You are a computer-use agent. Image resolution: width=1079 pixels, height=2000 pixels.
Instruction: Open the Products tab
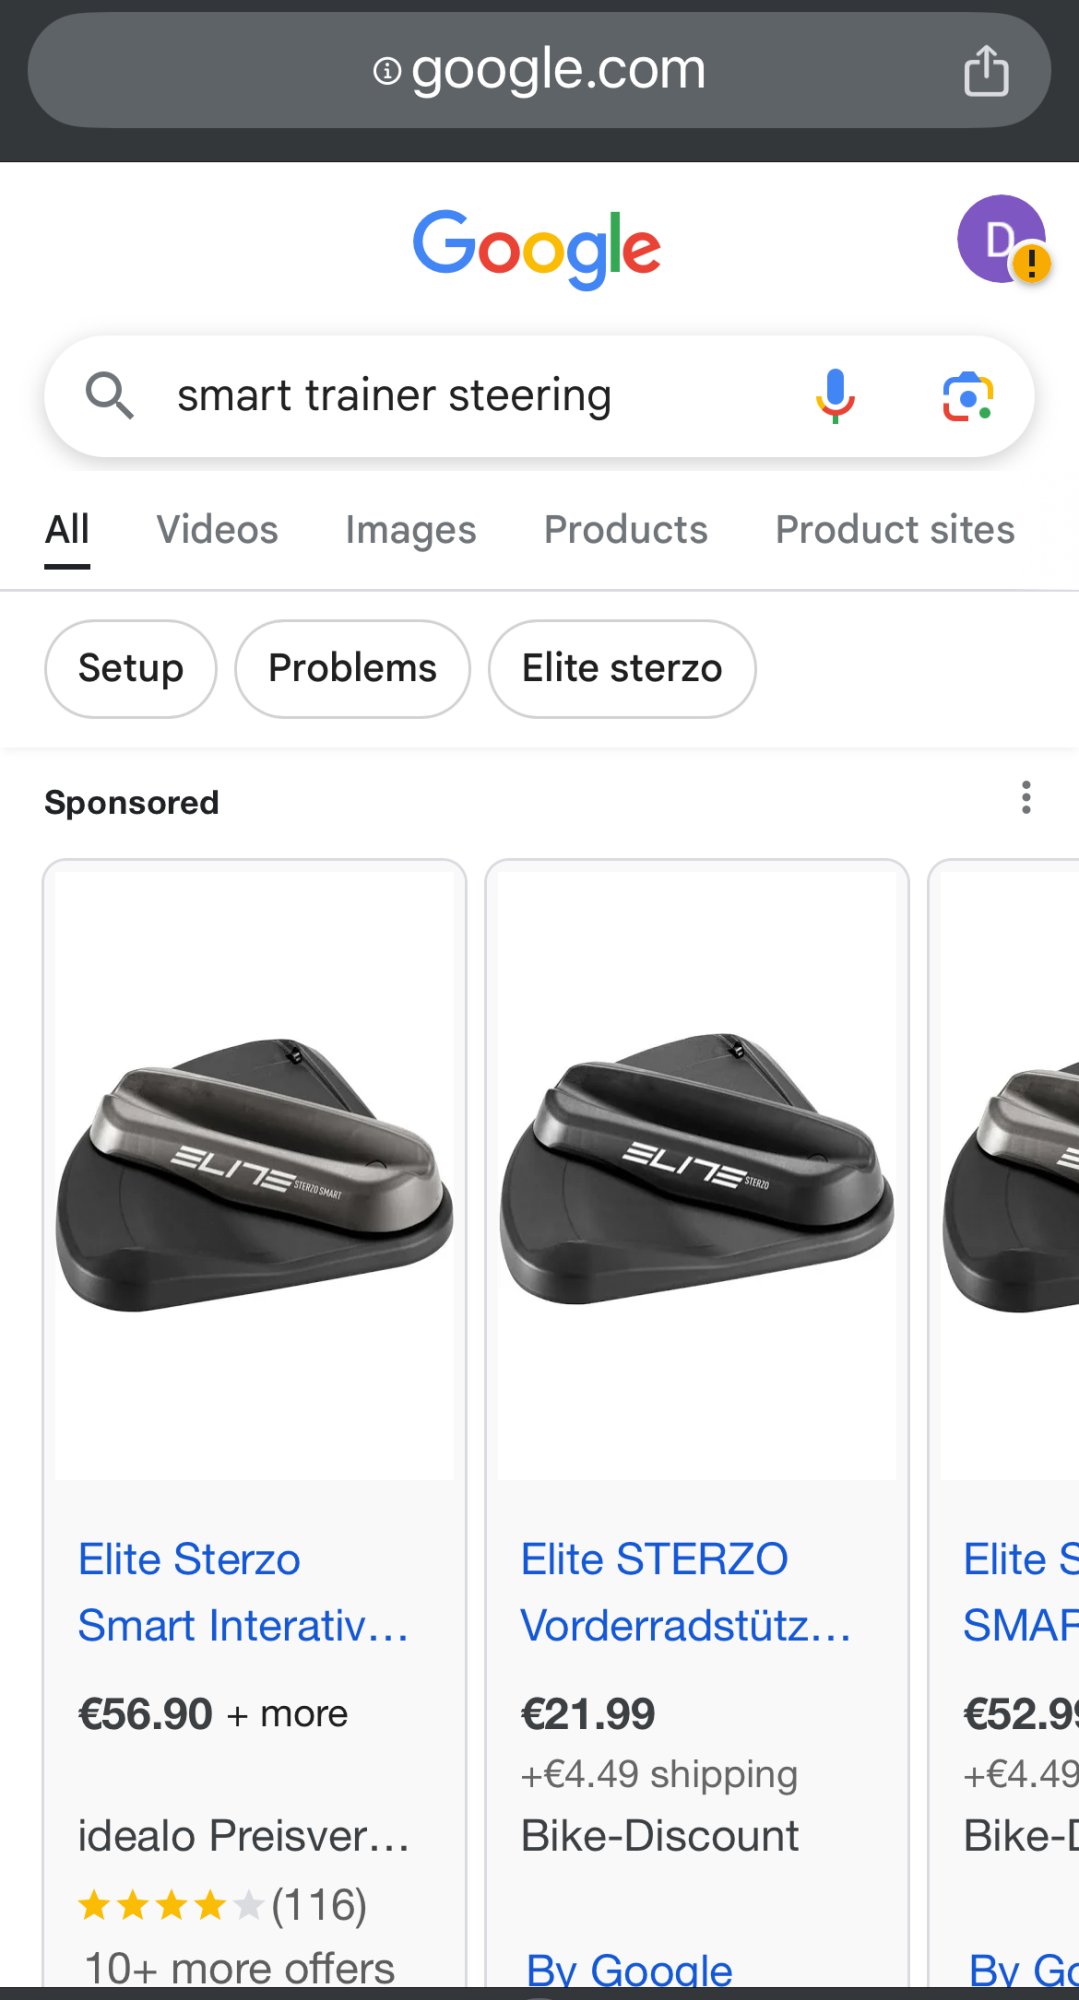coord(625,530)
